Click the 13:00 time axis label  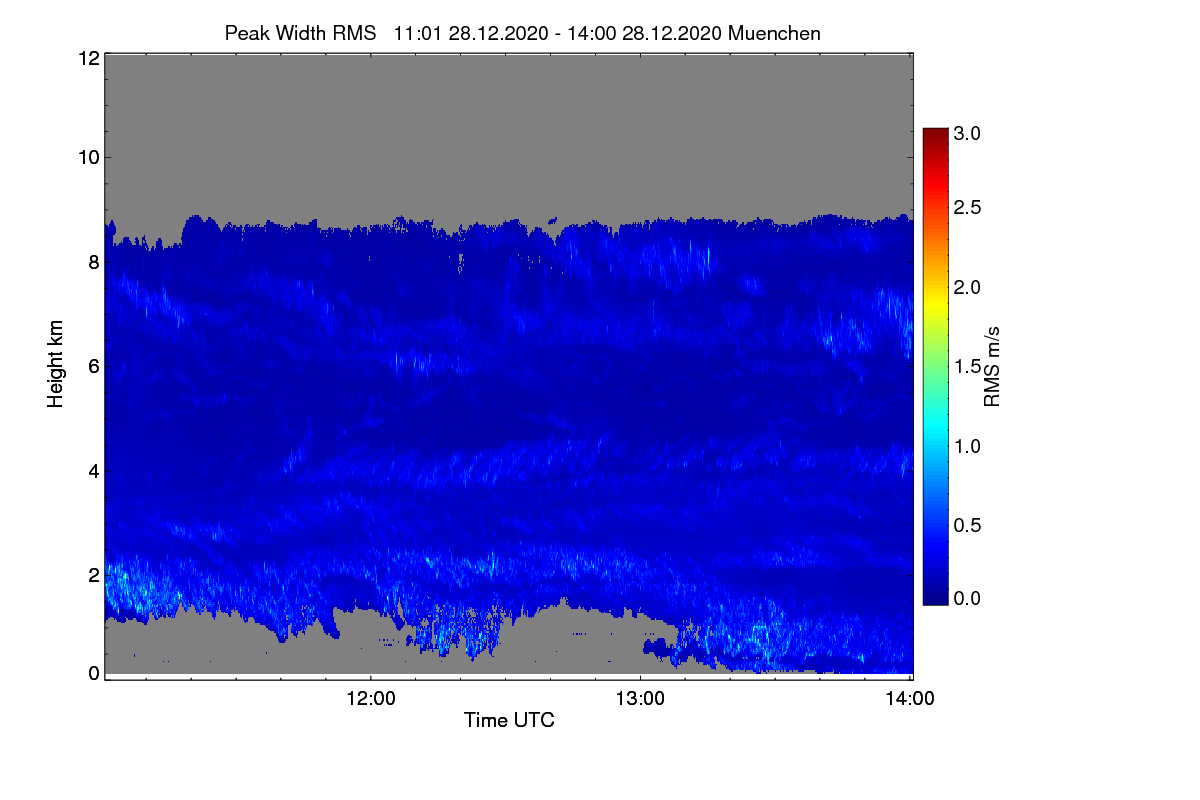coord(640,699)
